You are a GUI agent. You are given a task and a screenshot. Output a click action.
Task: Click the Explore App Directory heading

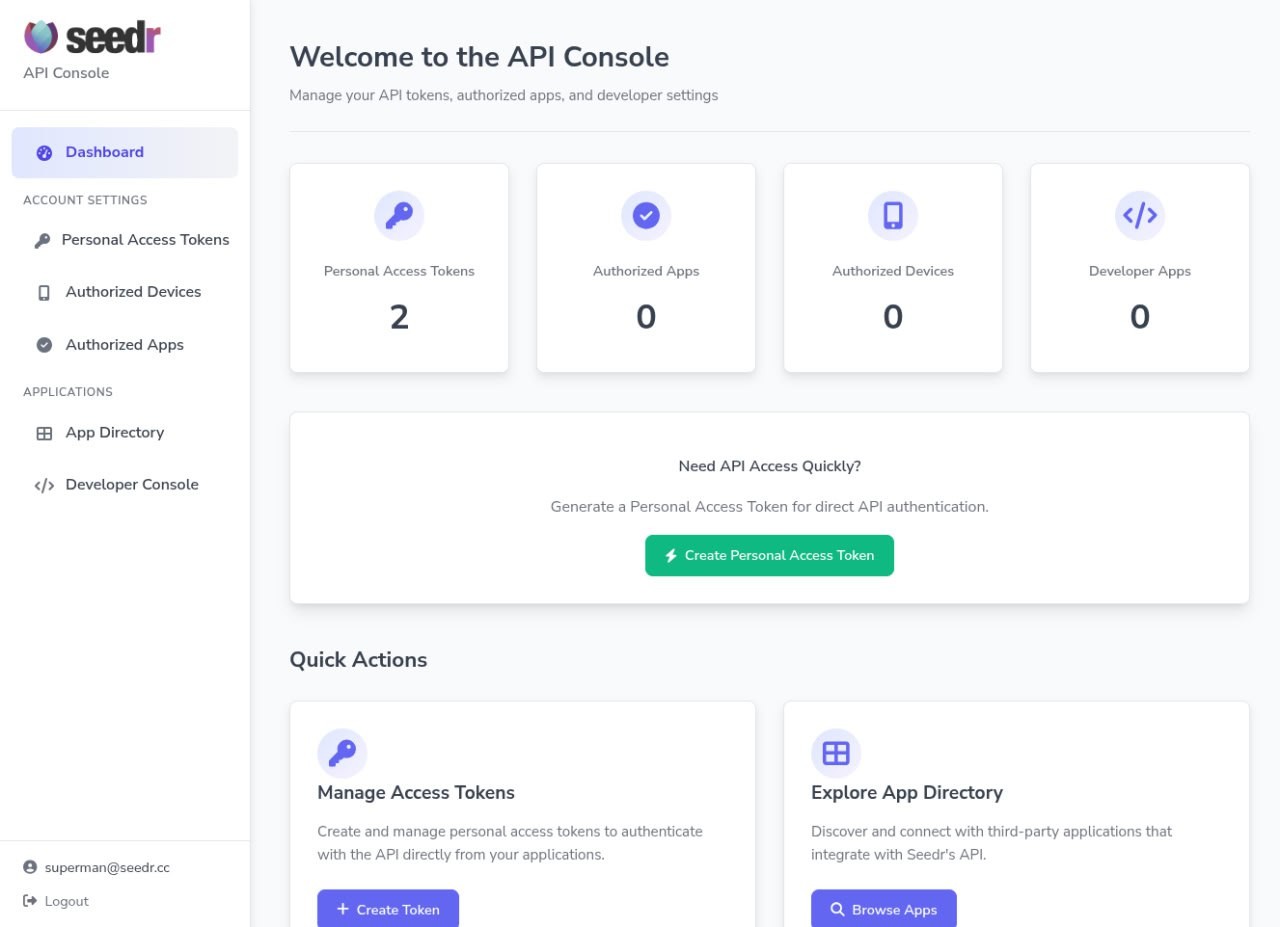point(907,793)
